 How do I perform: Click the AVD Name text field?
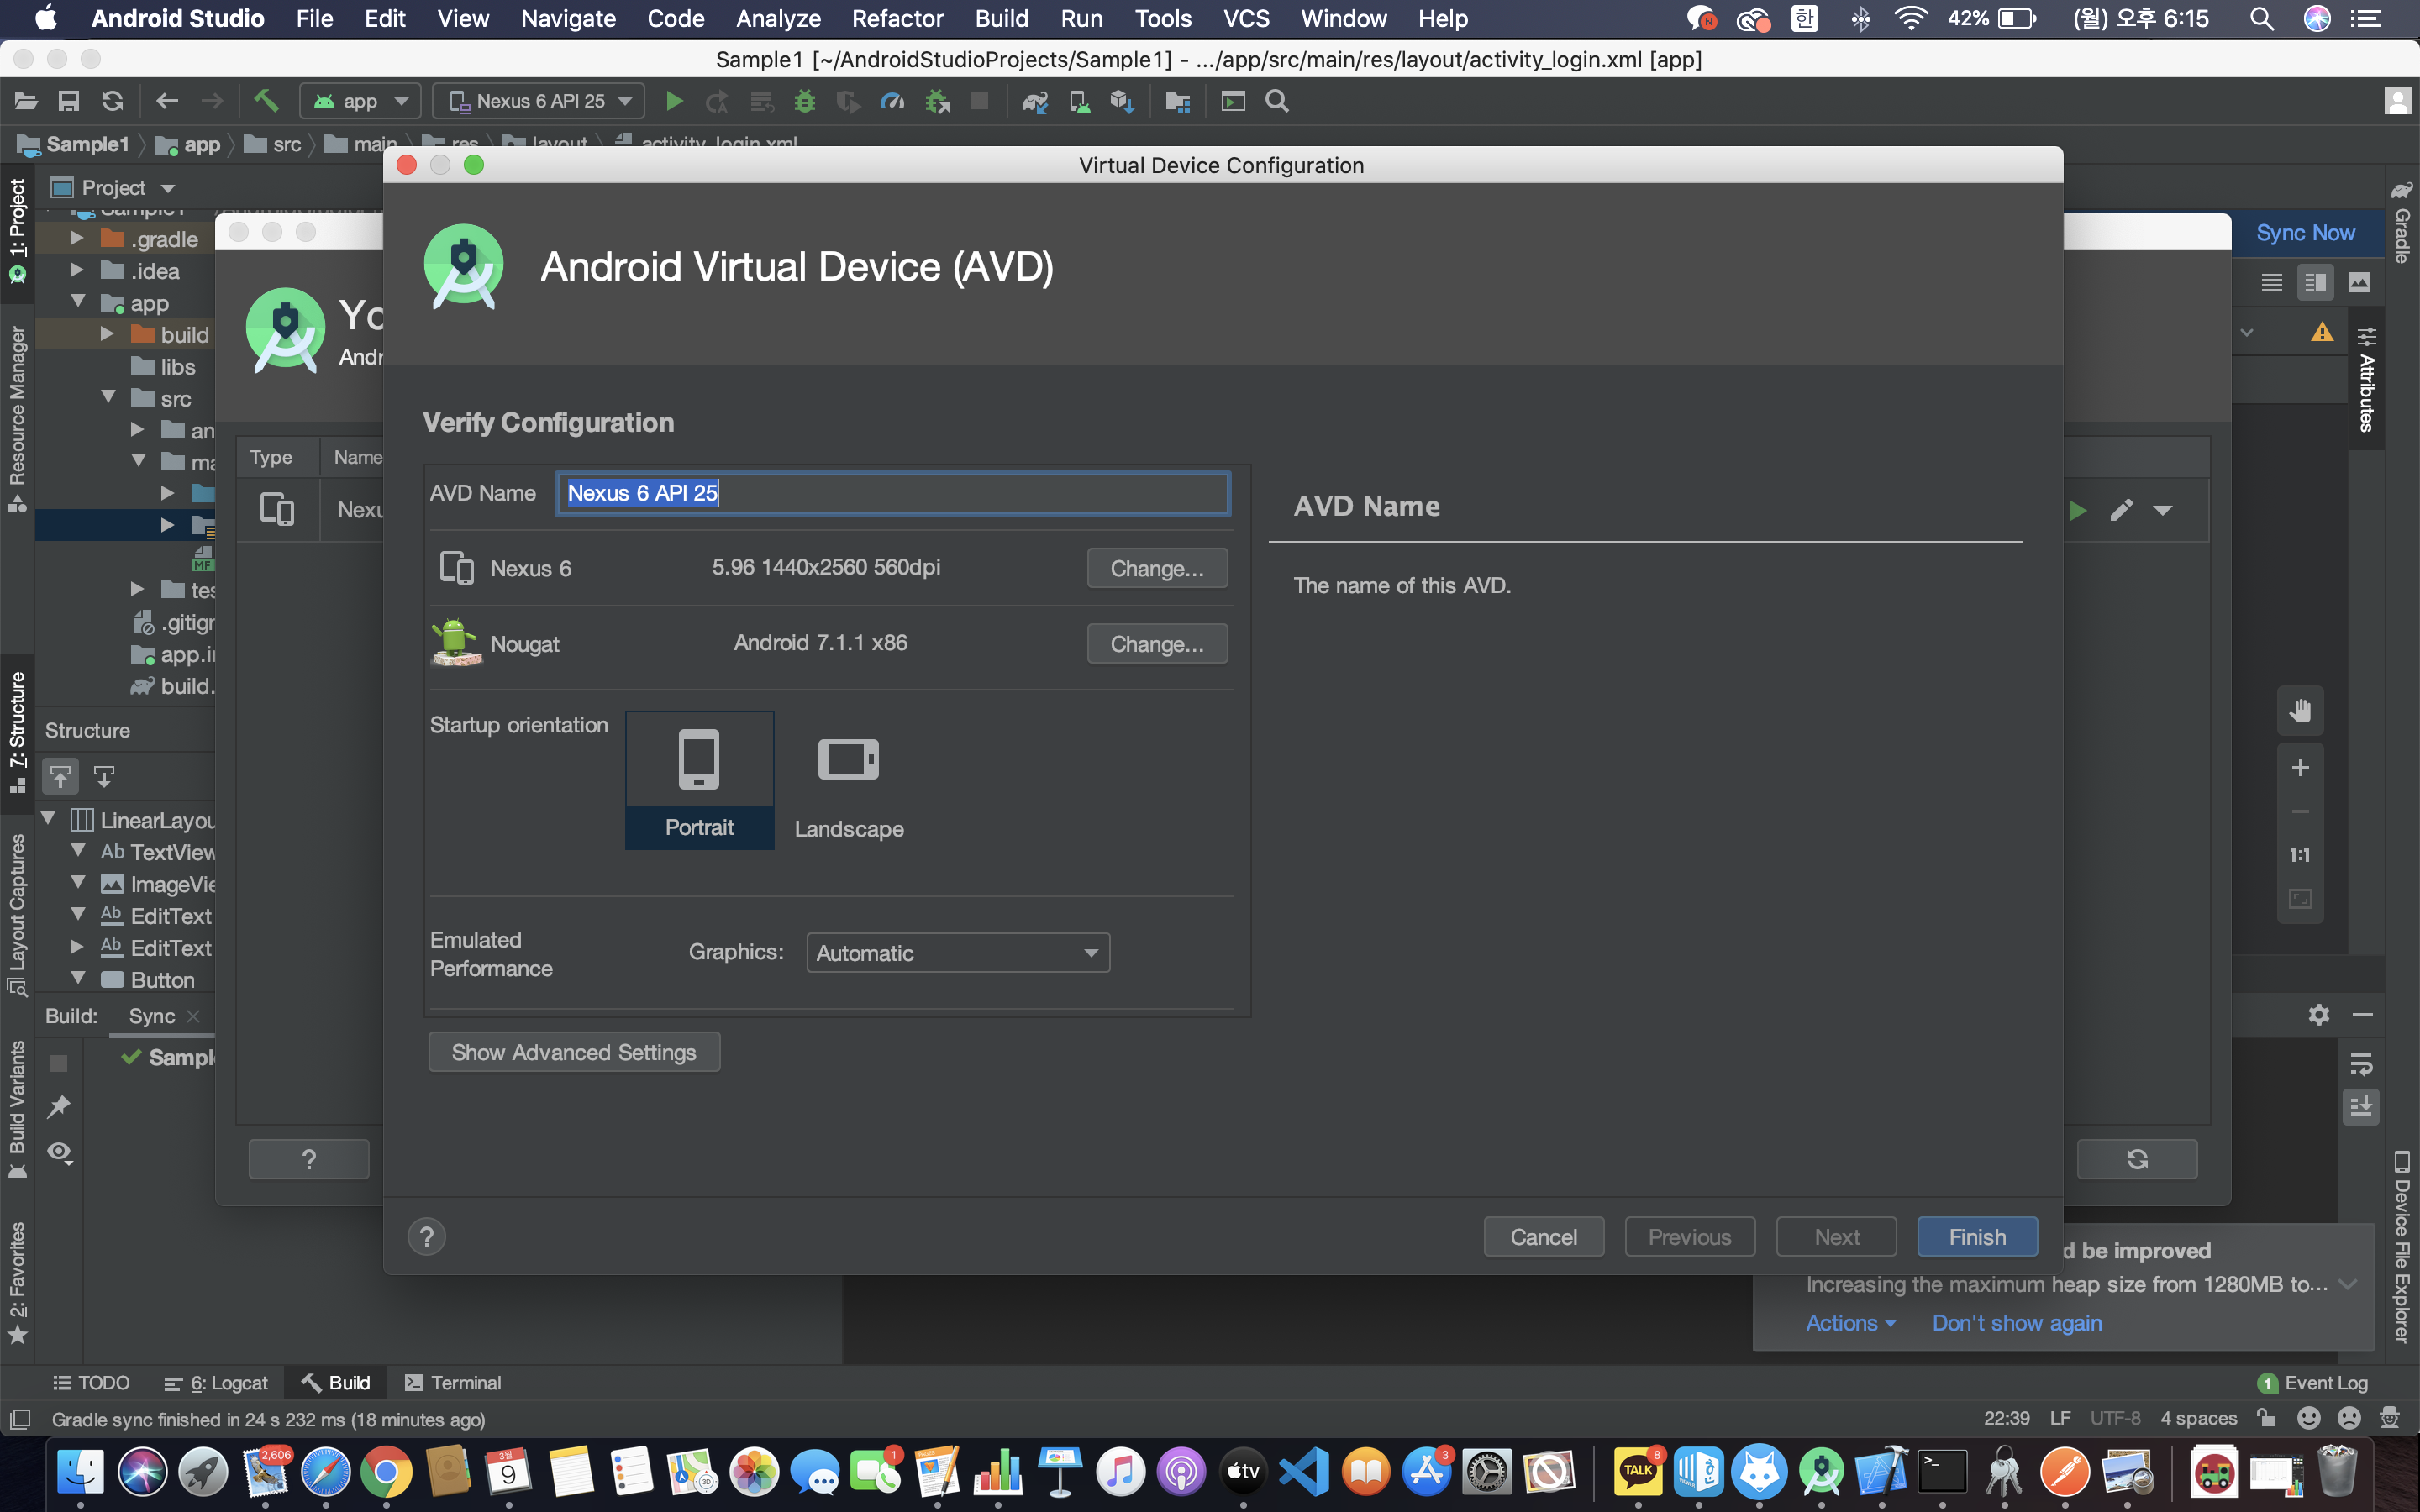point(892,493)
